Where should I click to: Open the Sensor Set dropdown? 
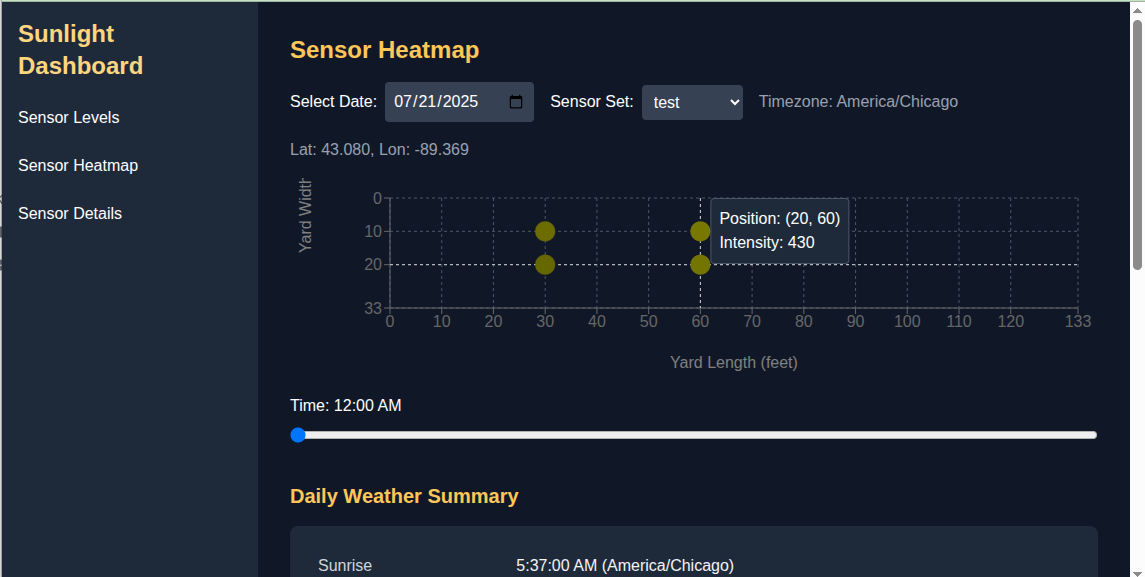[692, 102]
